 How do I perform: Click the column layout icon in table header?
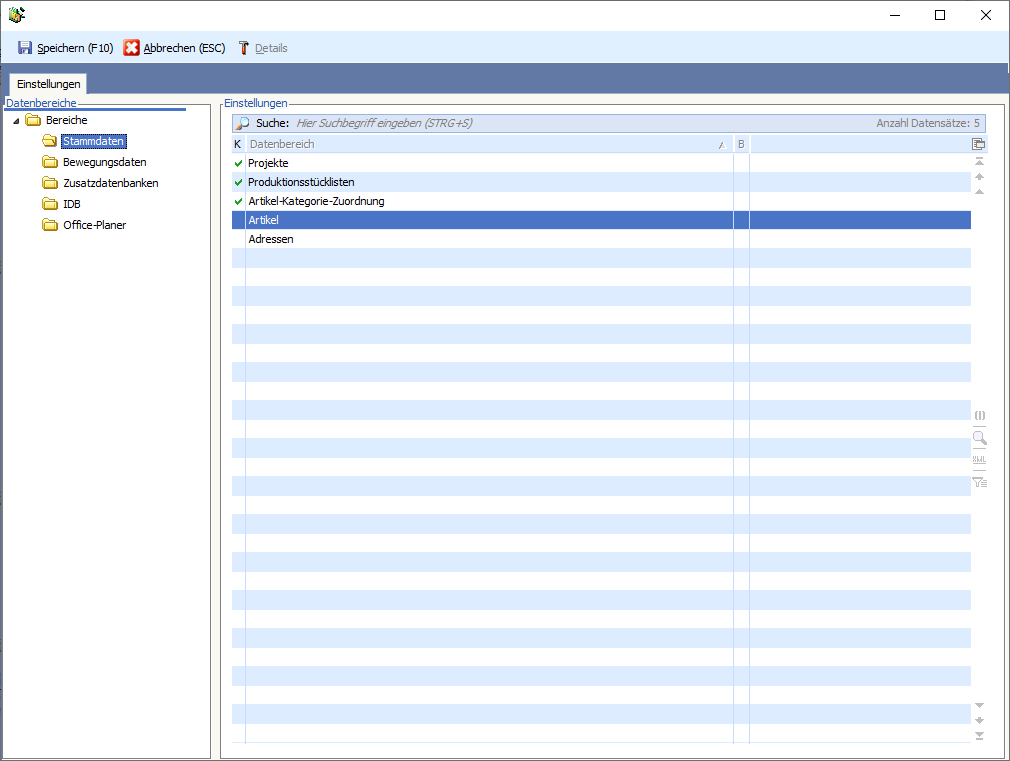coord(979,144)
